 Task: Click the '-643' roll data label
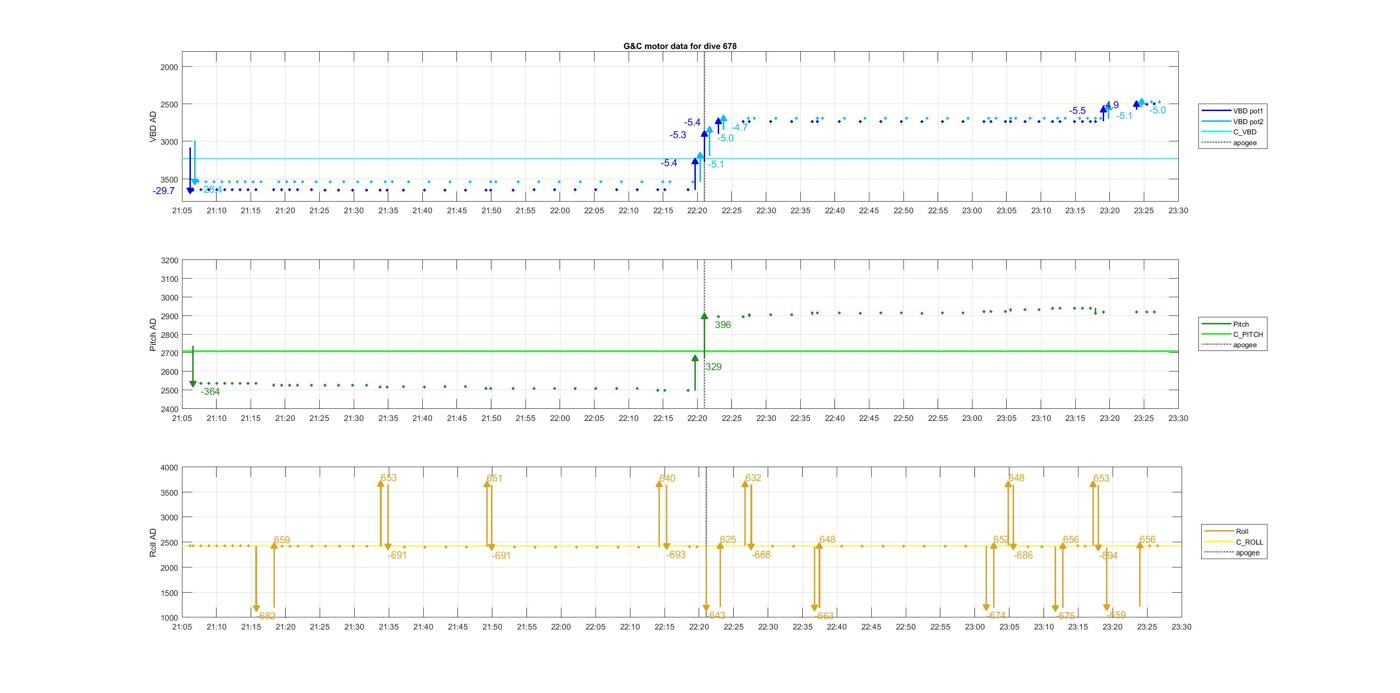(715, 616)
